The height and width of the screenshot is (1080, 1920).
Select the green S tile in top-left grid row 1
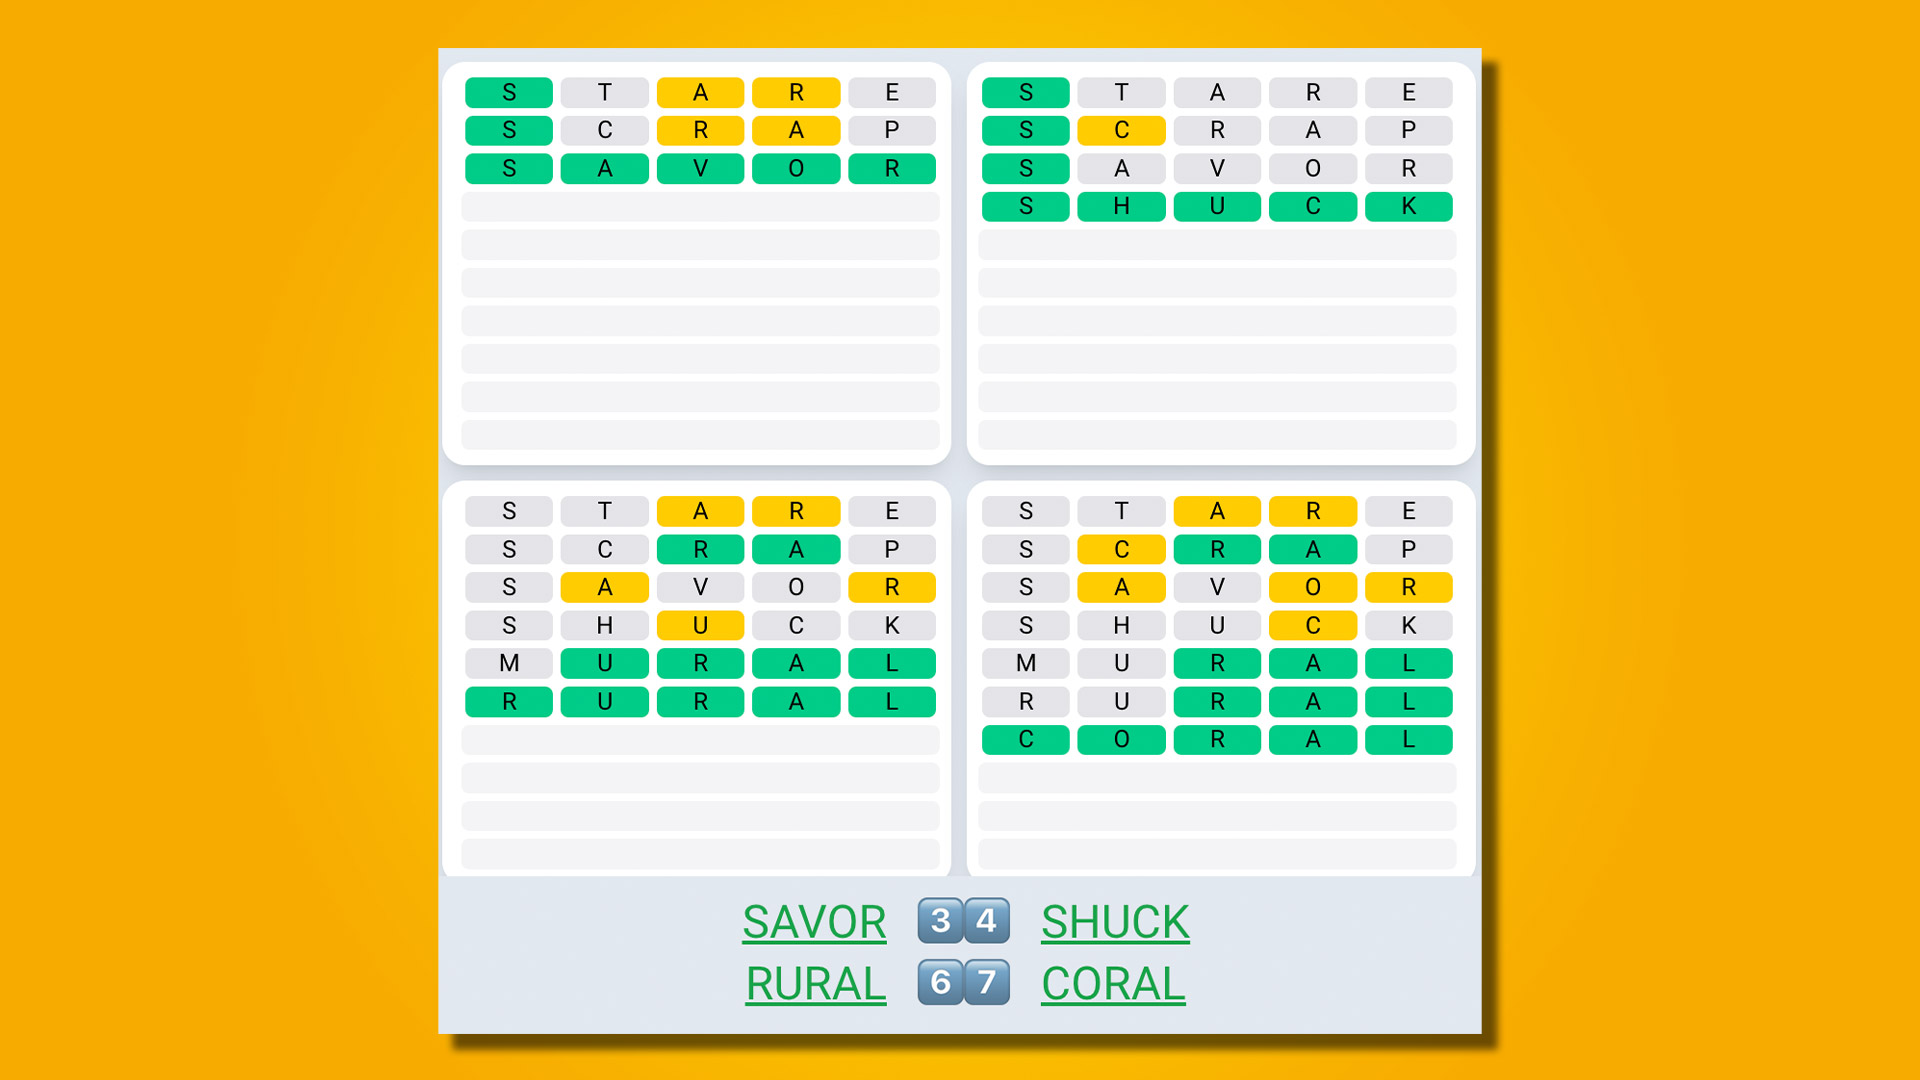pos(510,90)
